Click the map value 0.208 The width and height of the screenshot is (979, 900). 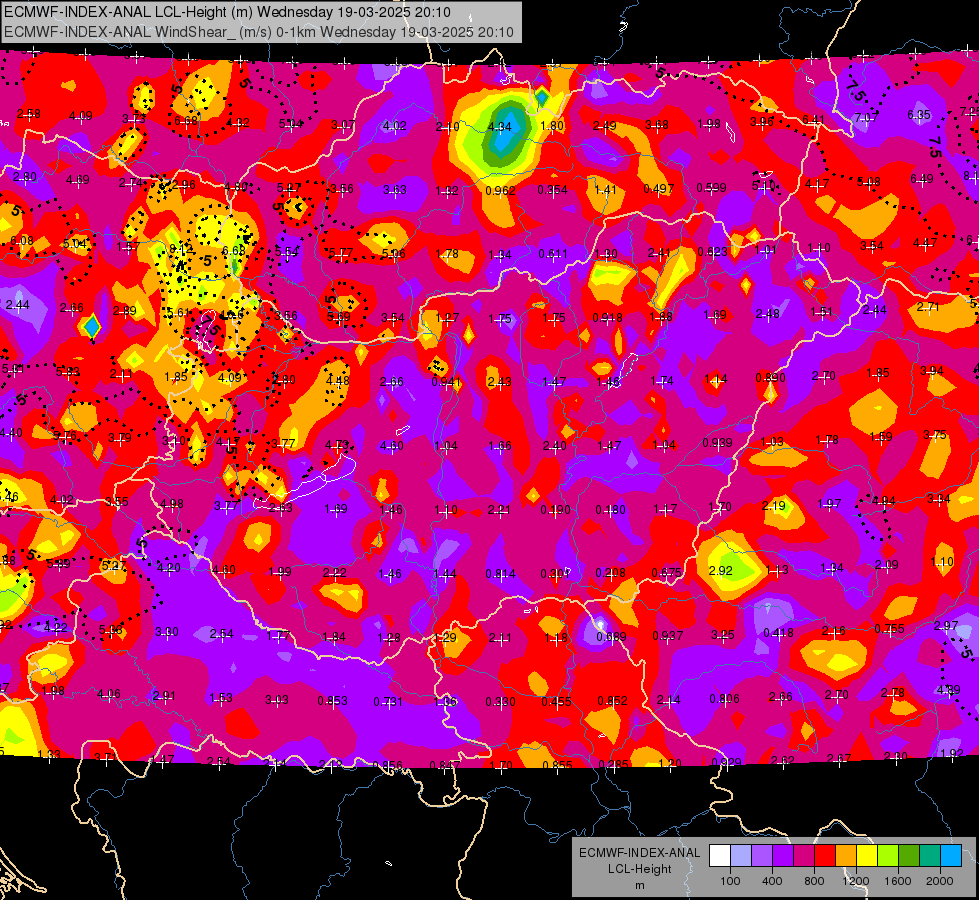pyautogui.click(x=611, y=573)
